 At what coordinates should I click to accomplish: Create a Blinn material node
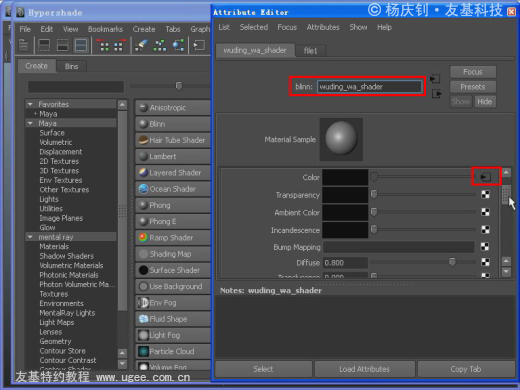pyautogui.click(x=173, y=124)
